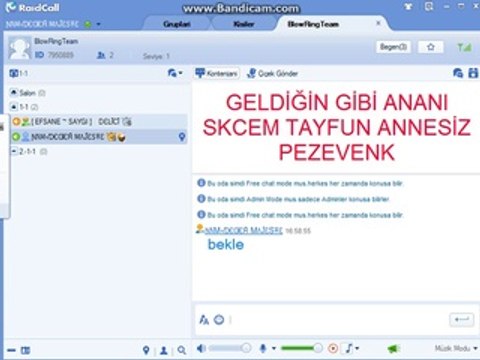Click the members count icon

(101, 55)
